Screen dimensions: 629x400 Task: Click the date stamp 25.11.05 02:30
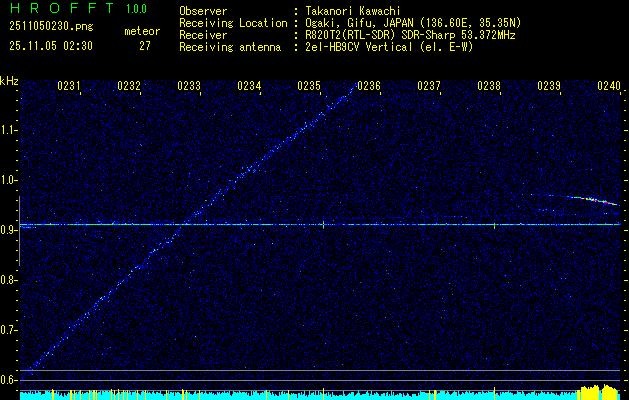[51, 46]
